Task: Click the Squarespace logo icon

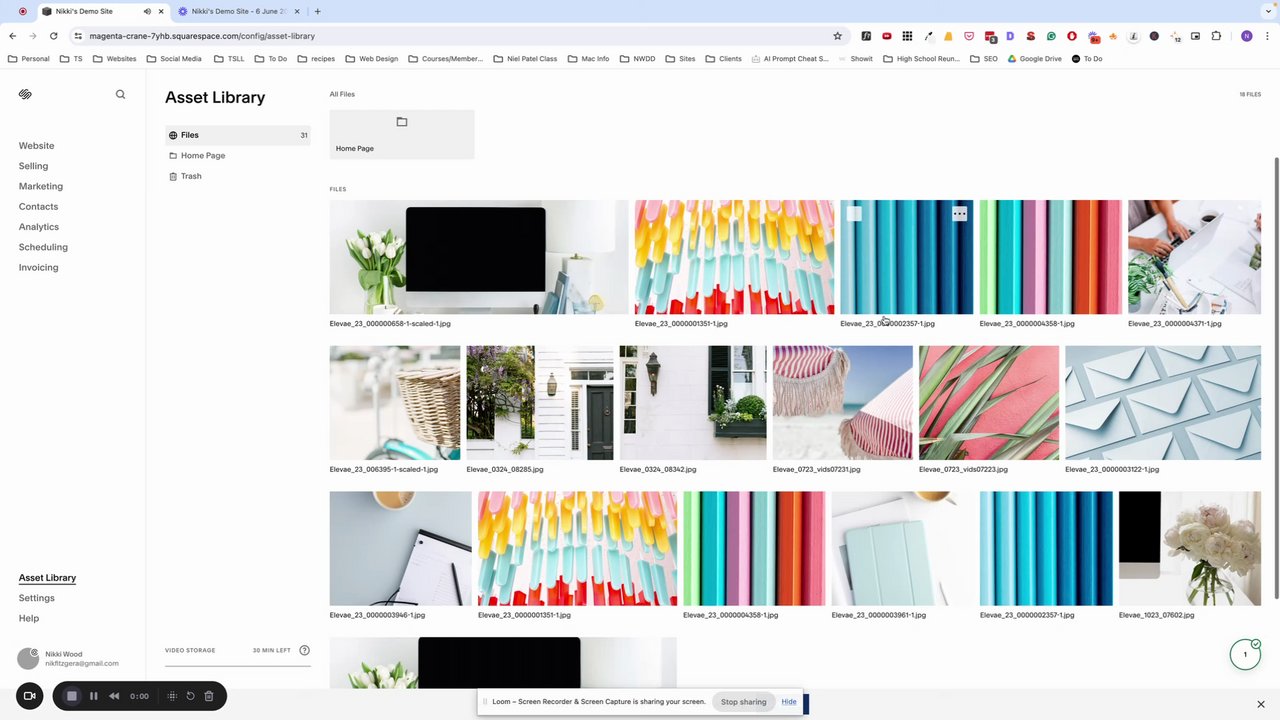Action: 25,95
